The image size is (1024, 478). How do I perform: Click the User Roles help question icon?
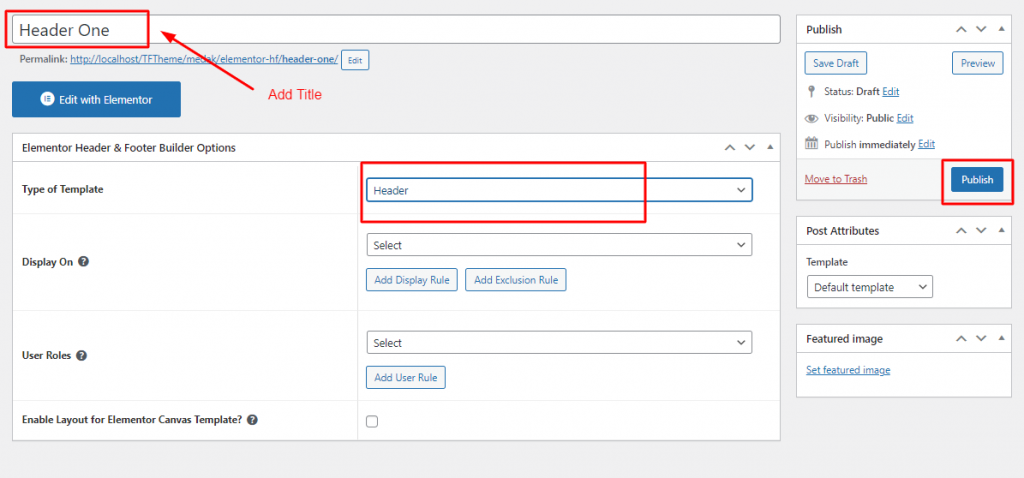tap(80, 355)
